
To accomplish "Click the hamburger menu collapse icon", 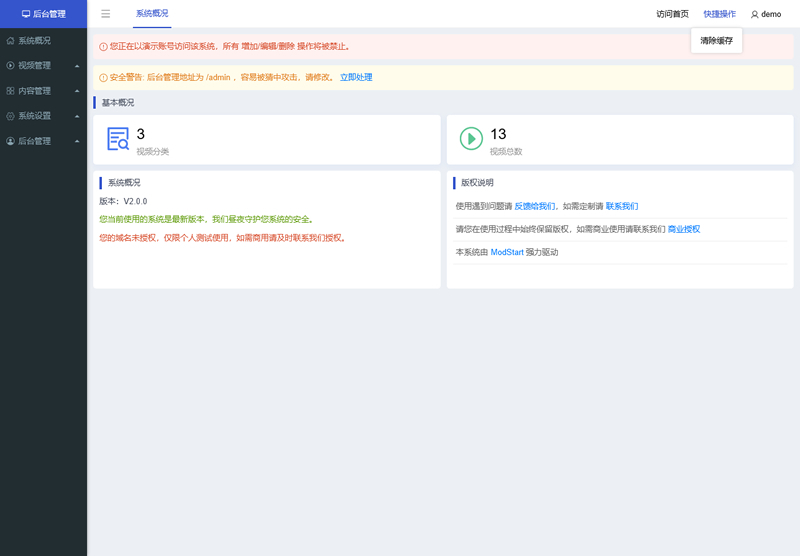I will coord(106,14).
